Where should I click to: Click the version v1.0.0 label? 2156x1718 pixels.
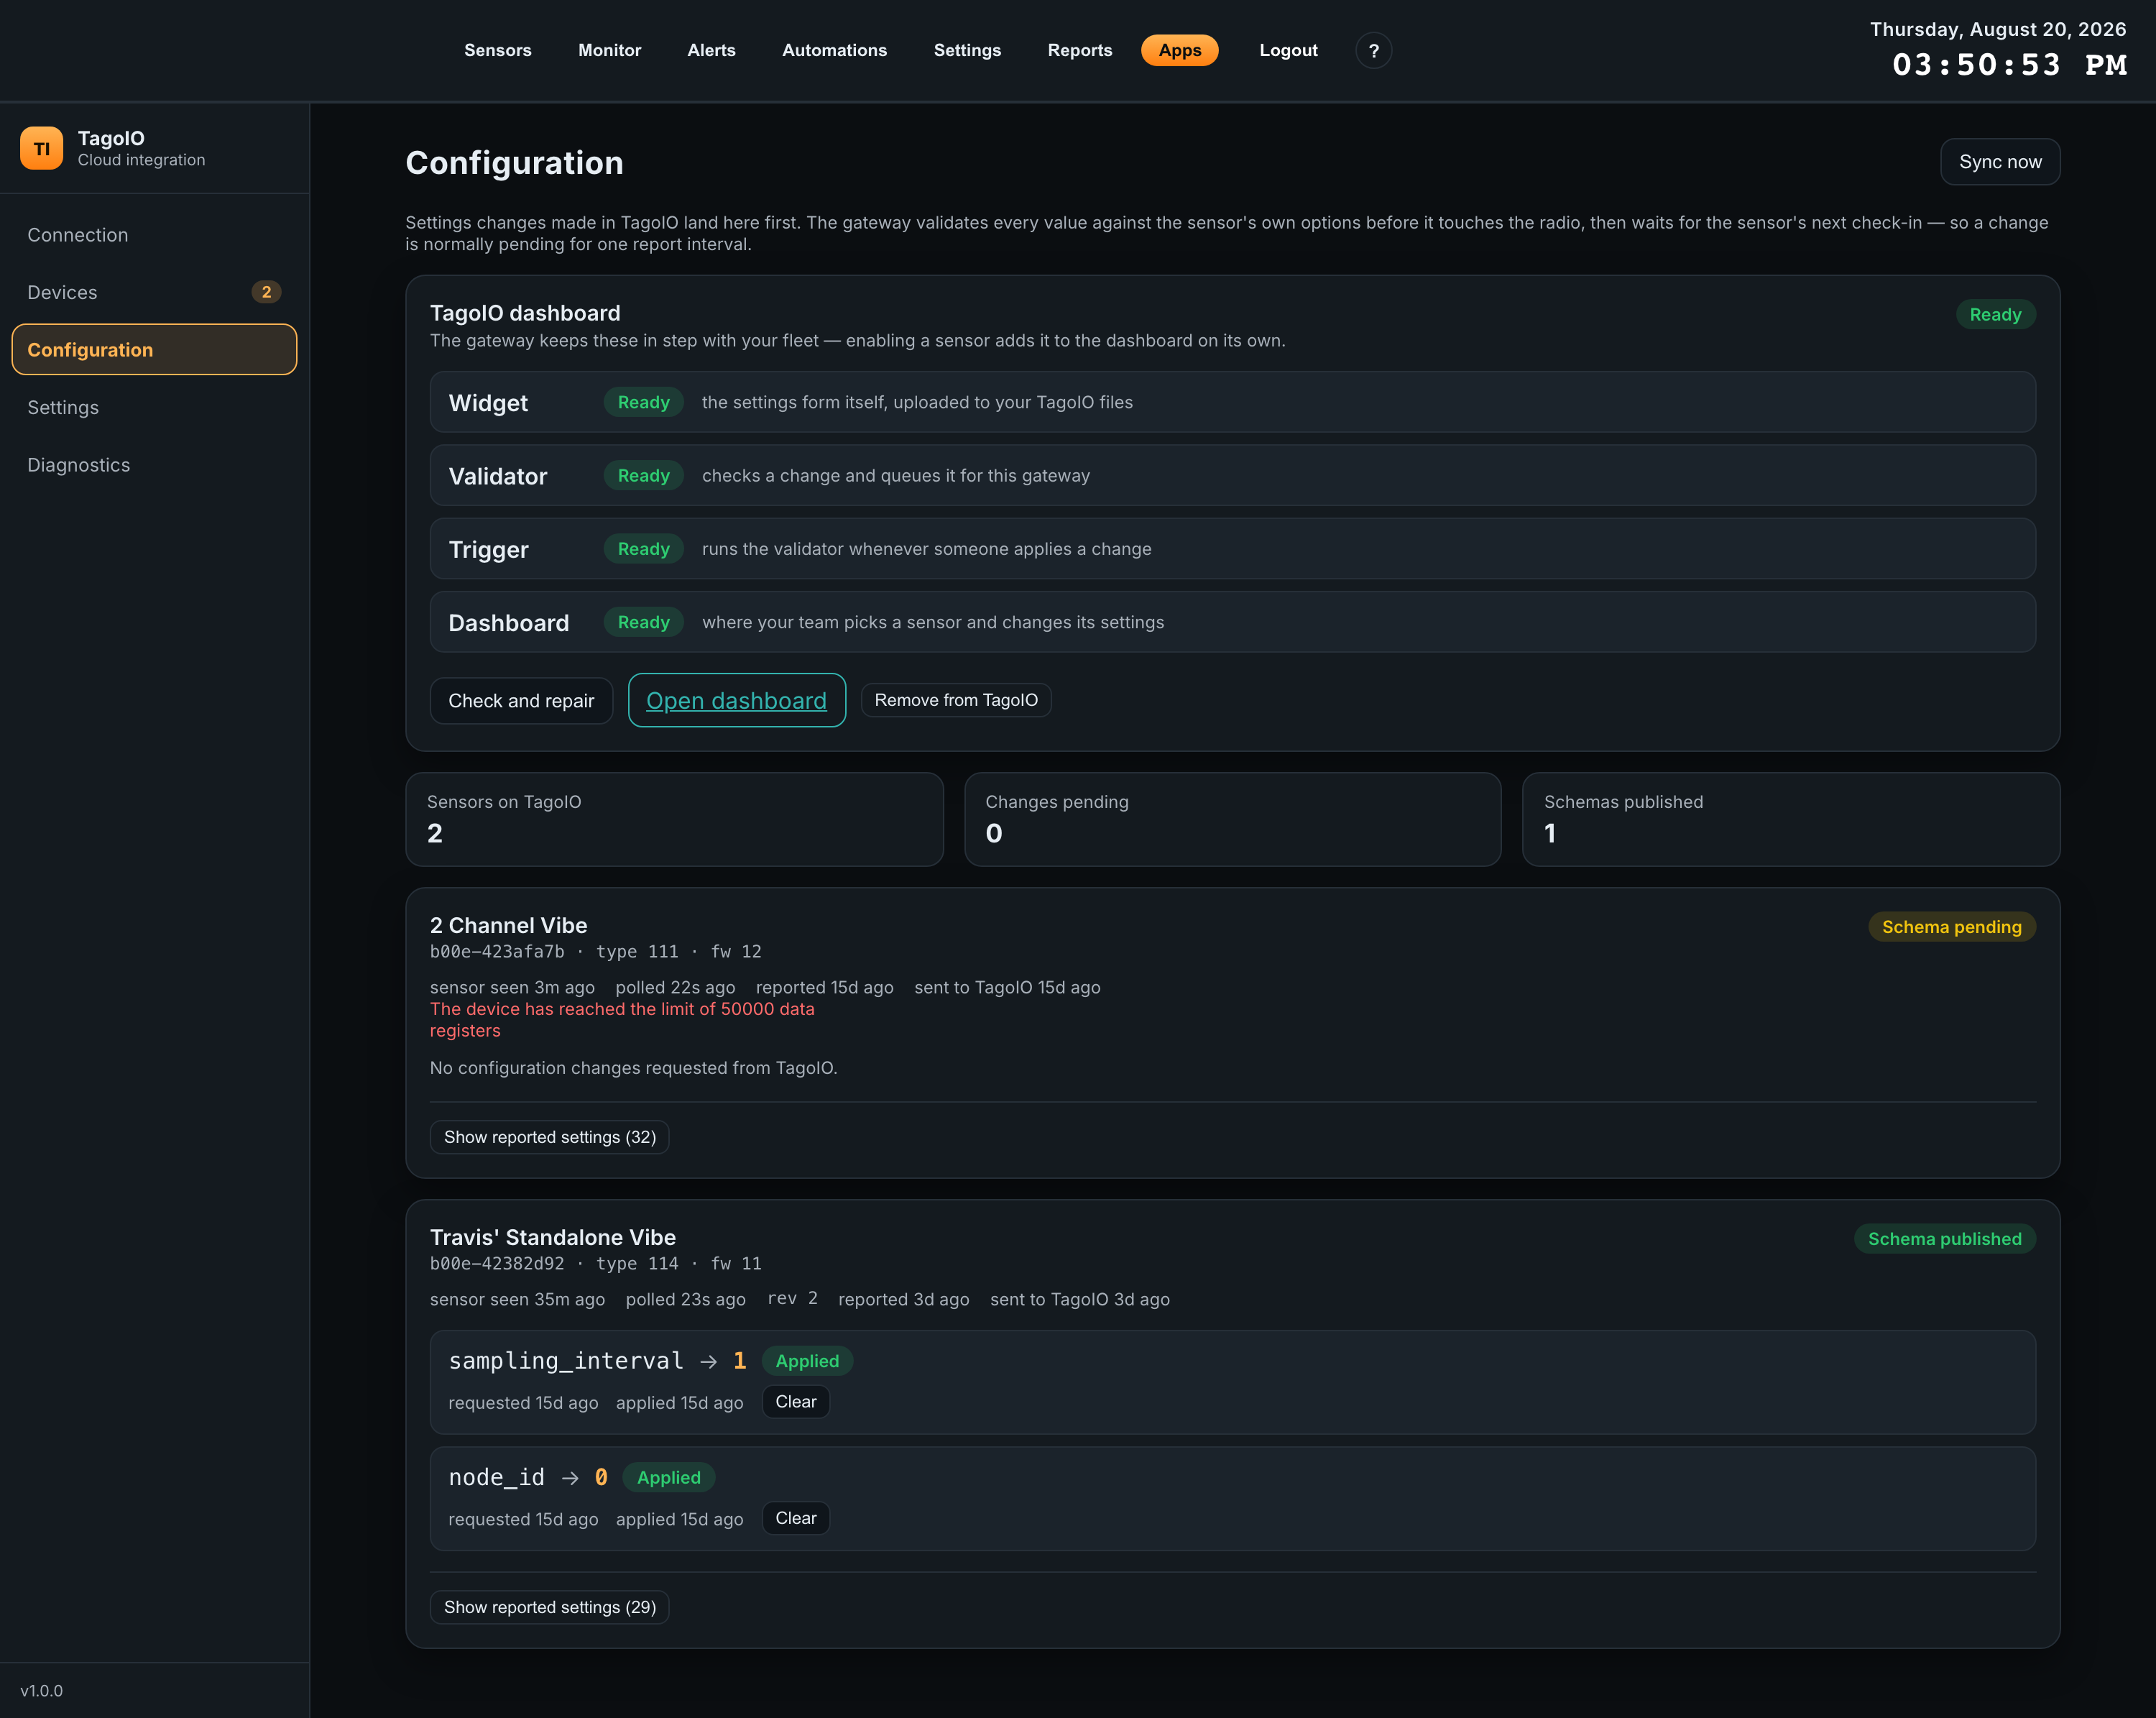41,1690
